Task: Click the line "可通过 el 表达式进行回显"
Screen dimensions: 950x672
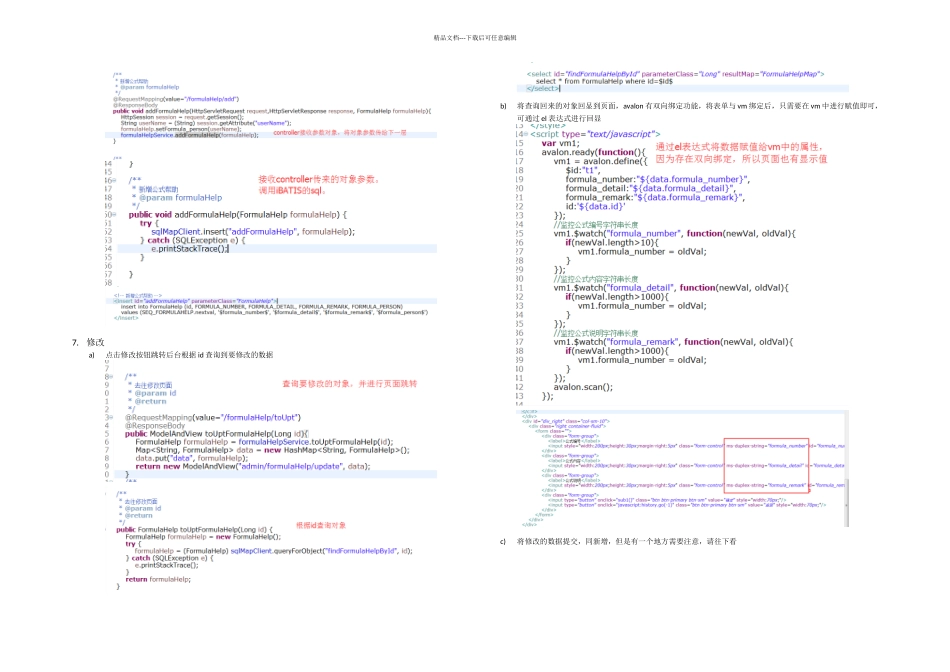Action: click(x=559, y=118)
